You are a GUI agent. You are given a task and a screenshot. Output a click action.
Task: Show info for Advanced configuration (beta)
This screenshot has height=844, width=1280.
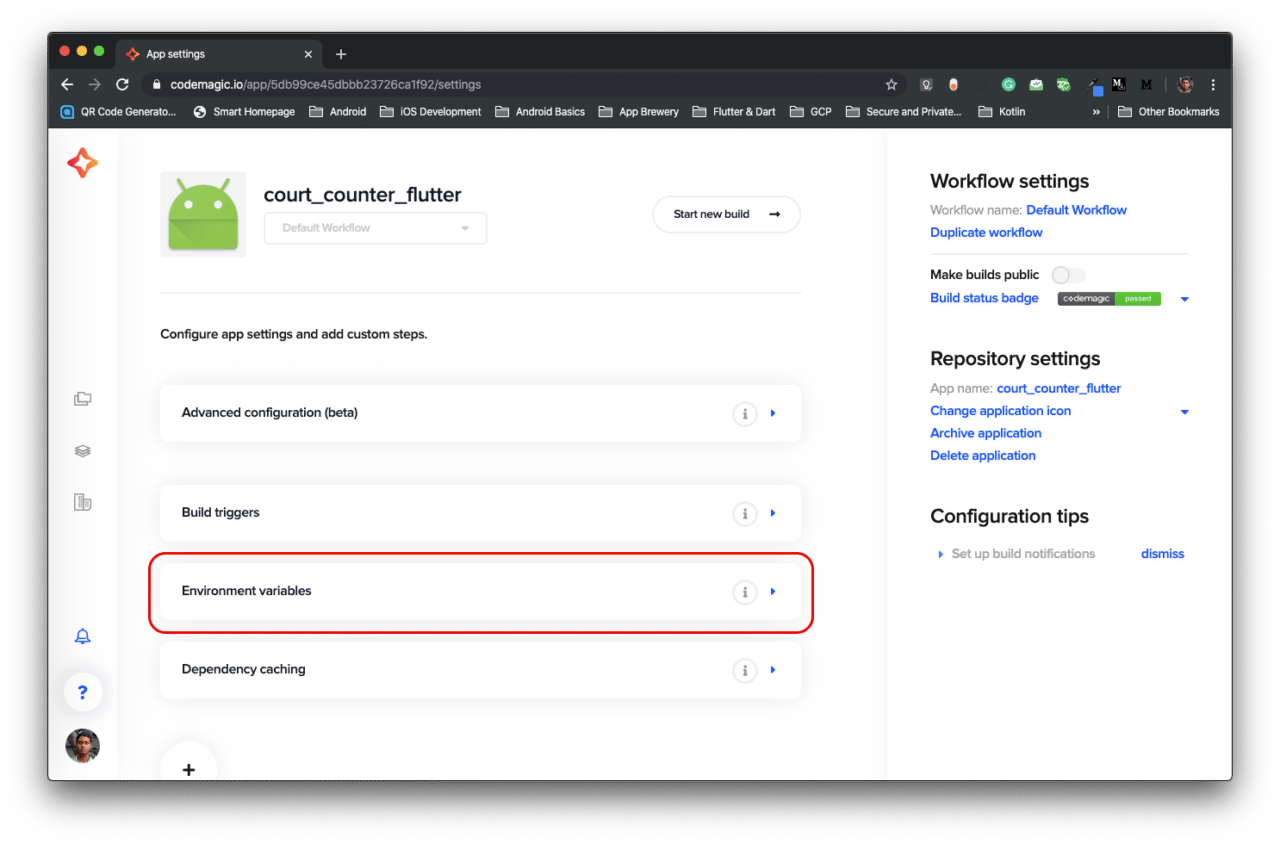click(744, 413)
